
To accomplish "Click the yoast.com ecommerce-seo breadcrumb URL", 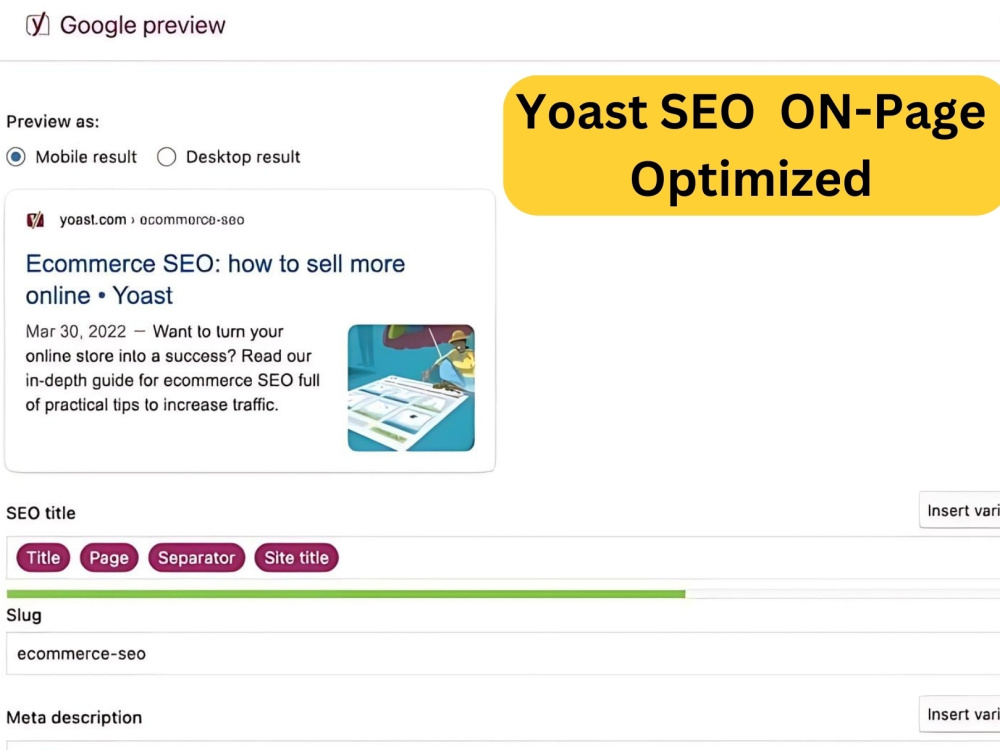I will click(152, 220).
